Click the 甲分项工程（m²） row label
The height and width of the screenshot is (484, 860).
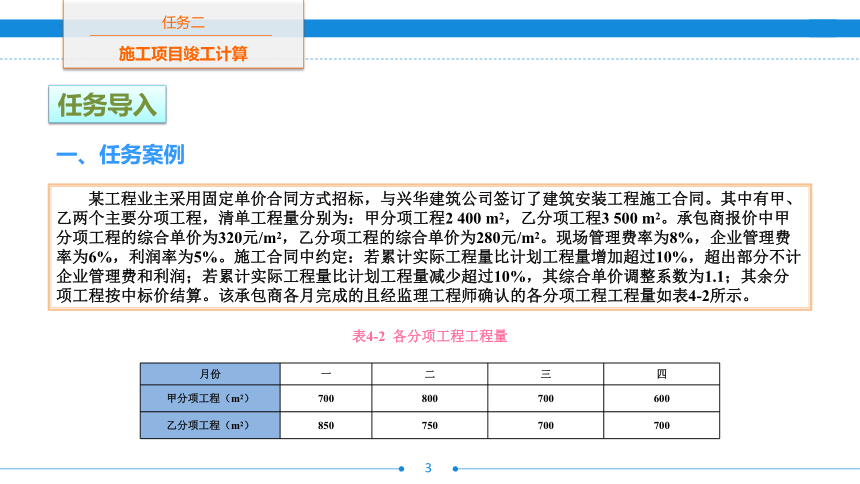click(x=210, y=398)
